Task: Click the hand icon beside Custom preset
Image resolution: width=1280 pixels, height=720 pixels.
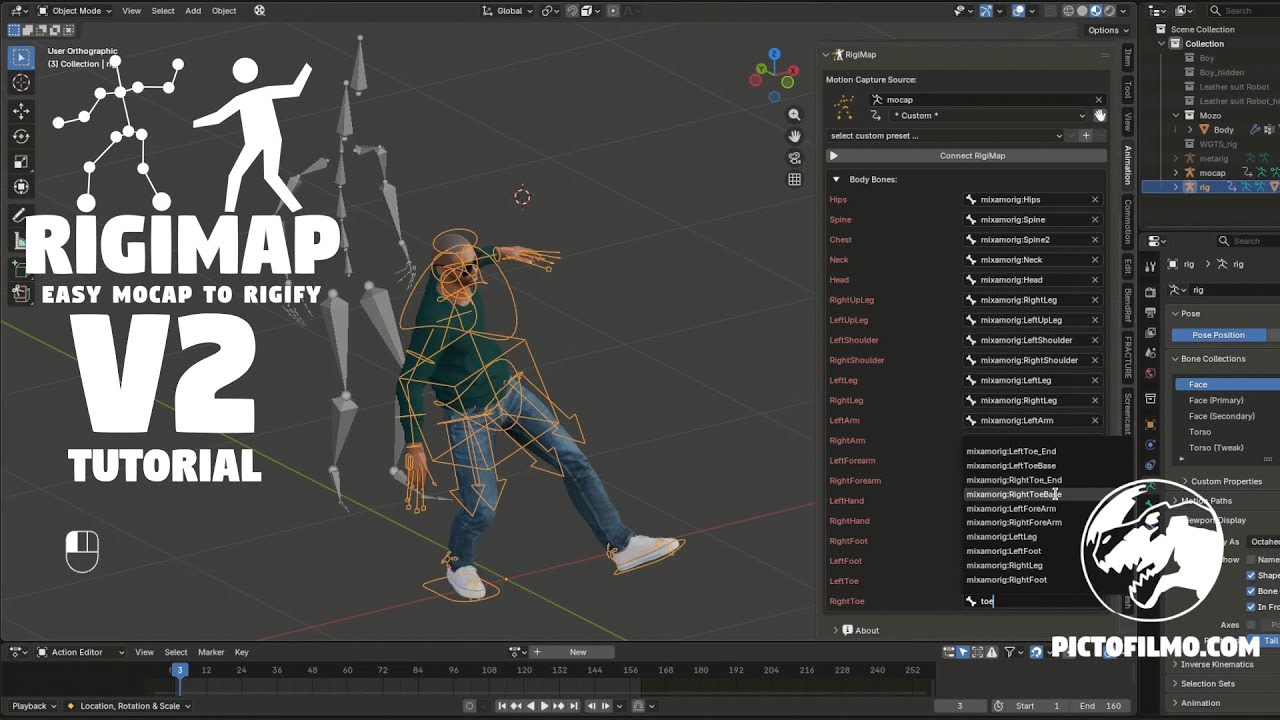Action: click(1099, 115)
